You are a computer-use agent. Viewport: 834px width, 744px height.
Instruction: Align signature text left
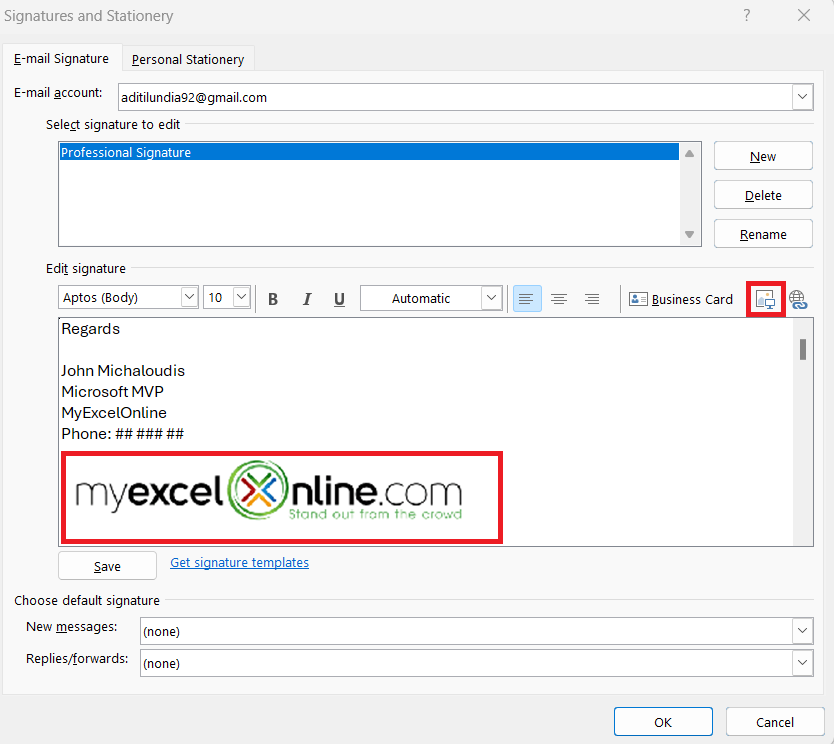[x=527, y=299]
